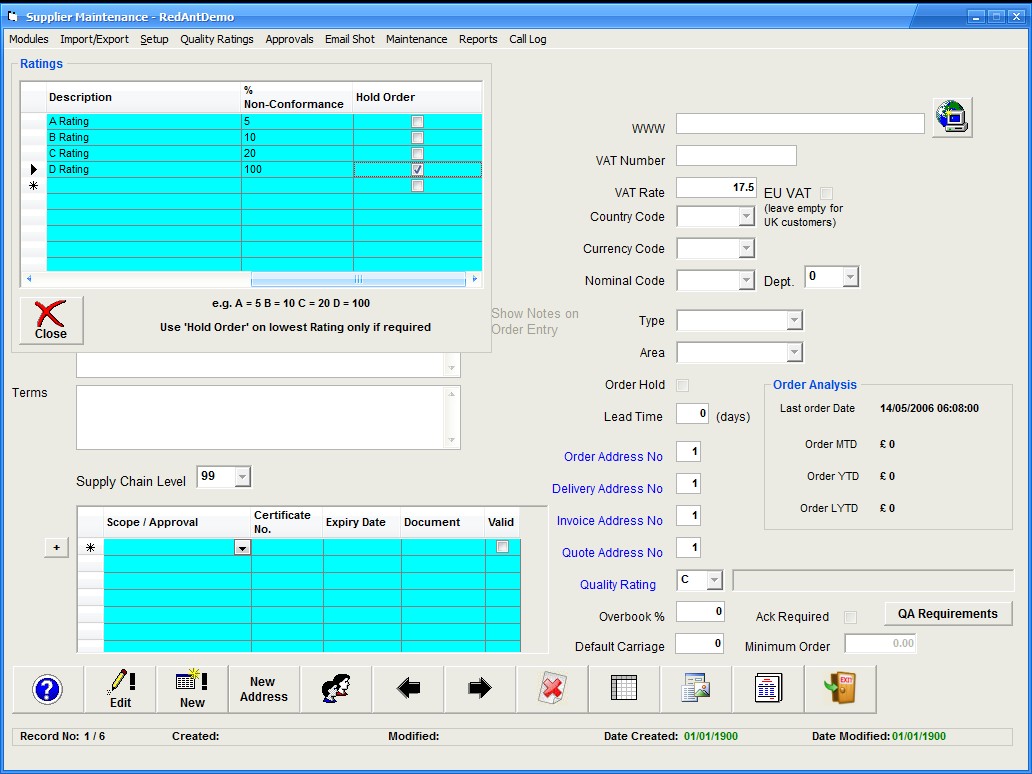Click the QA Requirements button
This screenshot has width=1032, height=774.
[947, 614]
